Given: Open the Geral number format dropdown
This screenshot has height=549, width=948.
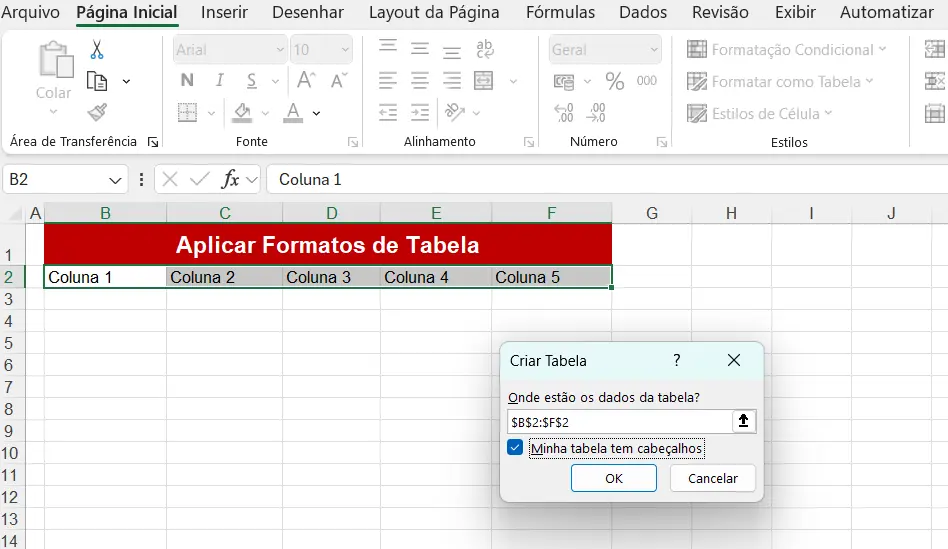Looking at the screenshot, I should coord(654,50).
